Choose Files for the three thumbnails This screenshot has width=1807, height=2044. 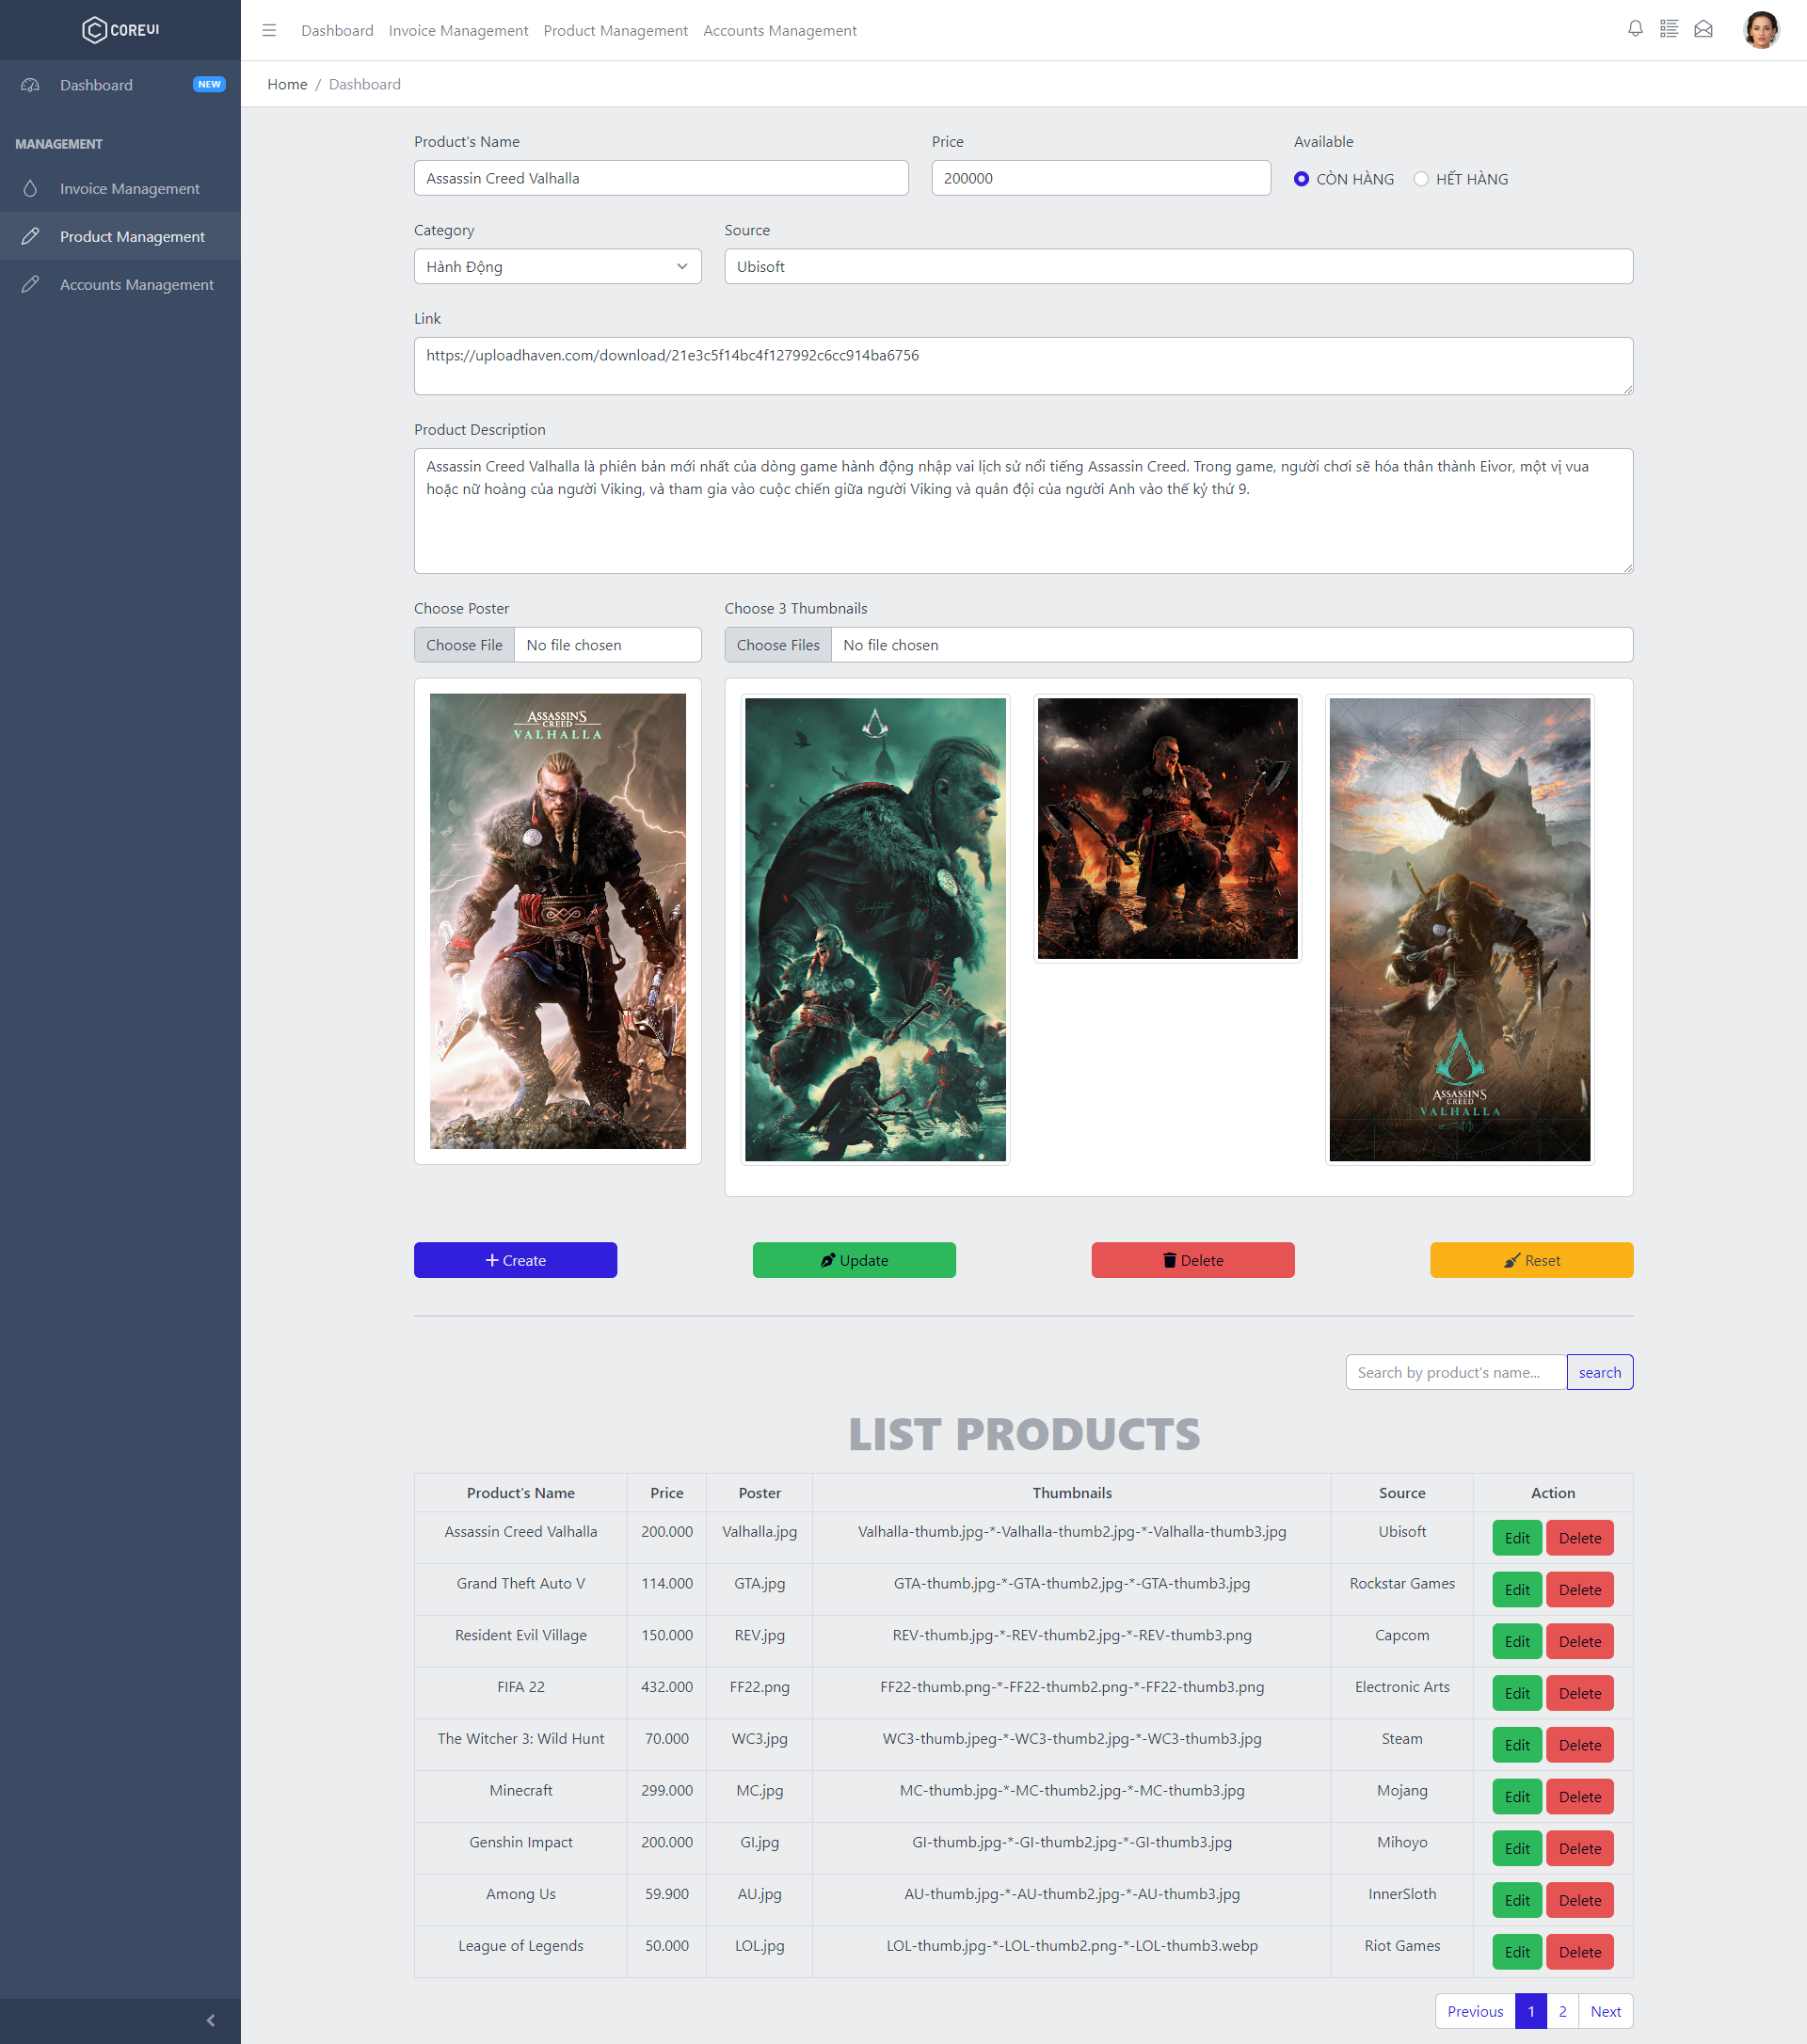(777, 644)
